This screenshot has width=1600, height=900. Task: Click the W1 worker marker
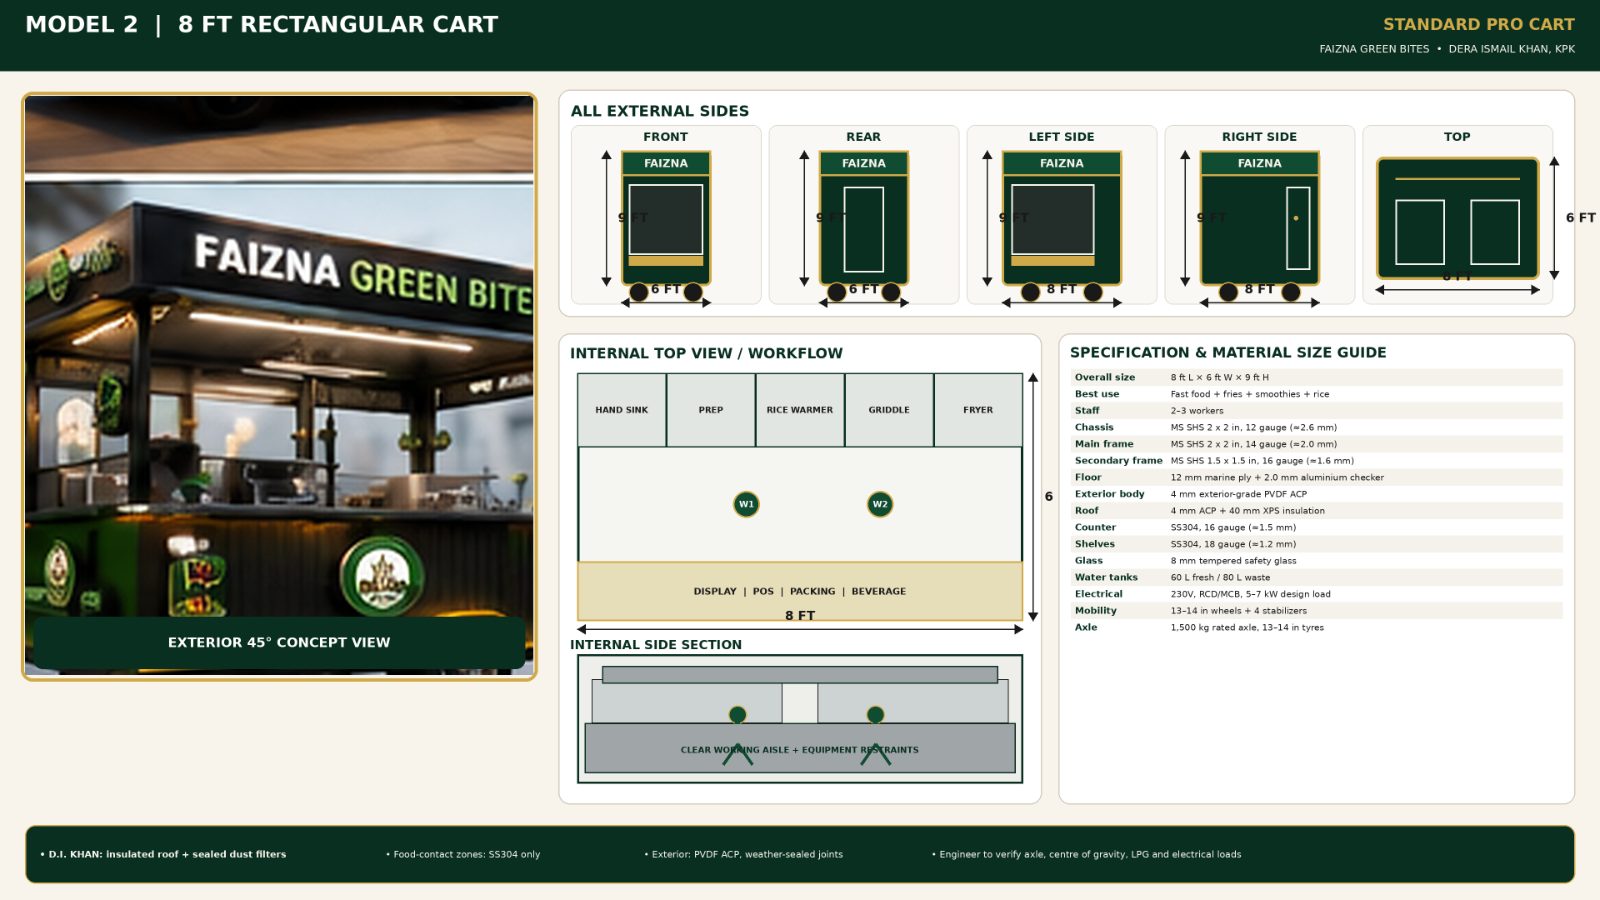746,504
